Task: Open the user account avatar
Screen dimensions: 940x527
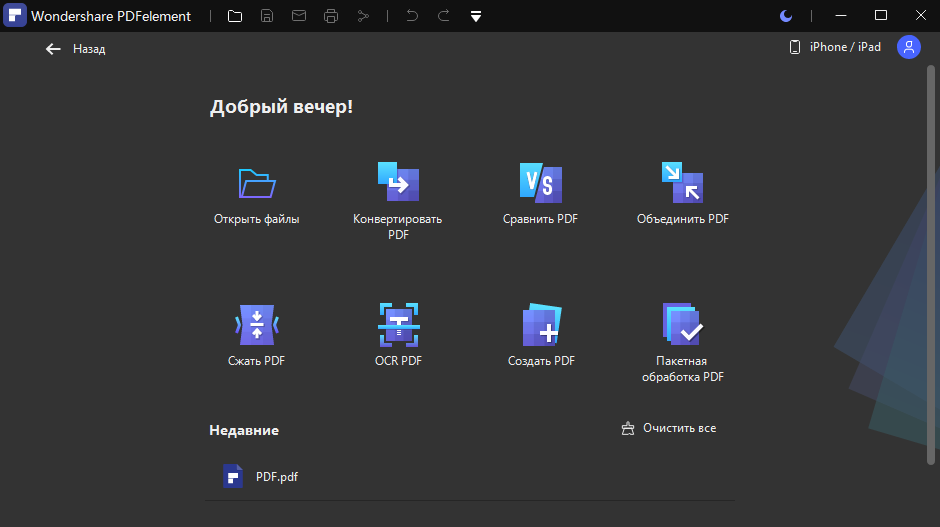Action: tap(909, 47)
